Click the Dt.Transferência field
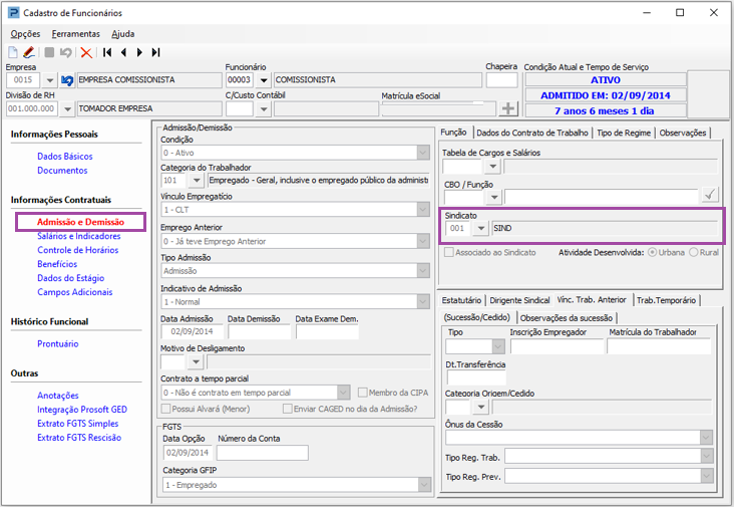The width and height of the screenshot is (734, 507). (477, 377)
